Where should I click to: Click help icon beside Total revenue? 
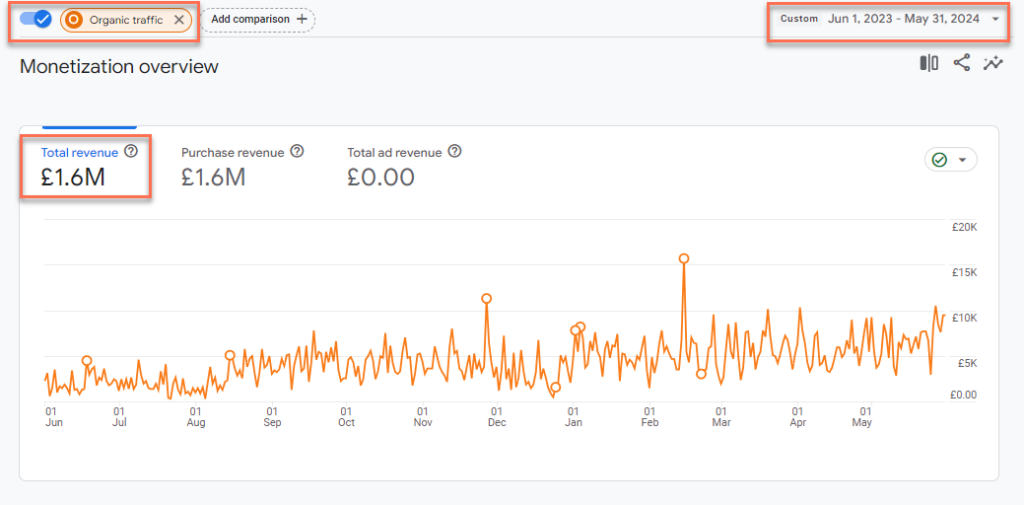click(x=131, y=152)
